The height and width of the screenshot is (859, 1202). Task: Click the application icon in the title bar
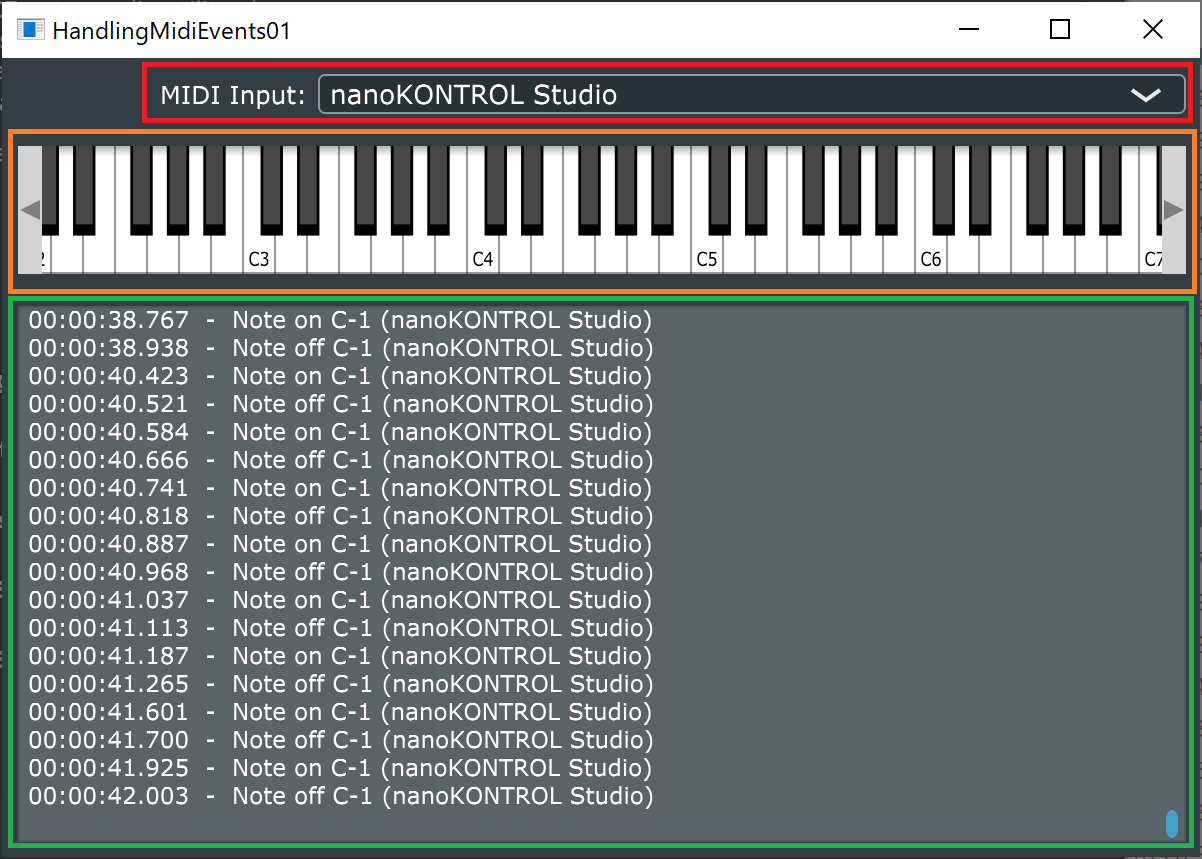click(30, 29)
